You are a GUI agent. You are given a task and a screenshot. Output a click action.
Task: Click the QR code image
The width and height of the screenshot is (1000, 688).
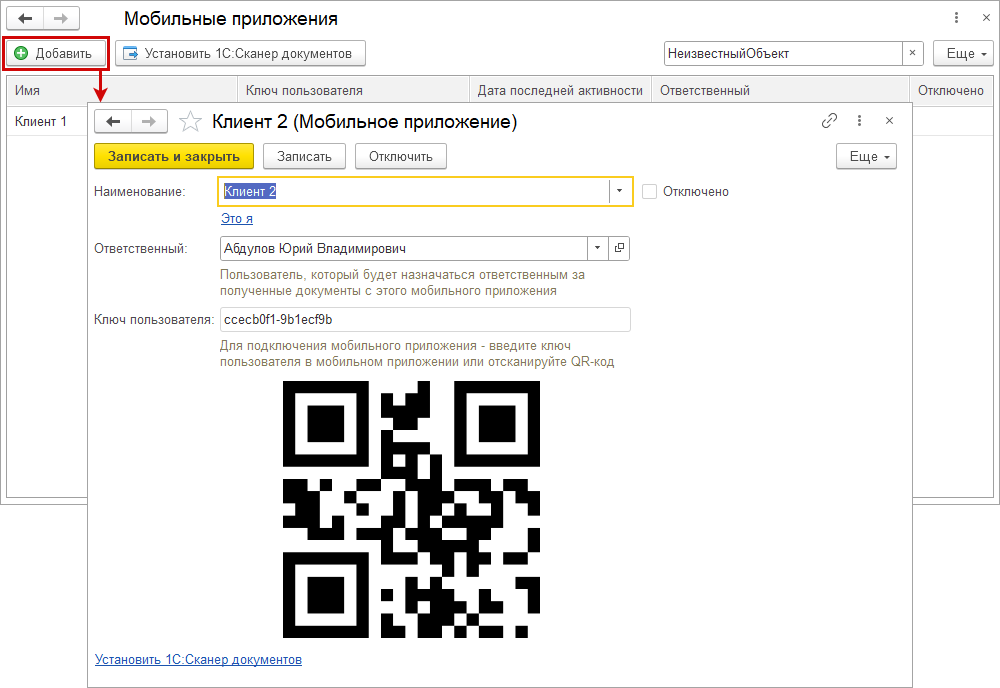[x=411, y=509]
